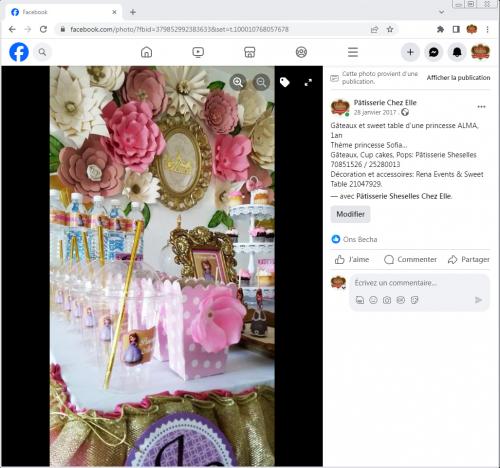
Task: Go to the Home feed icon
Action: (146, 52)
